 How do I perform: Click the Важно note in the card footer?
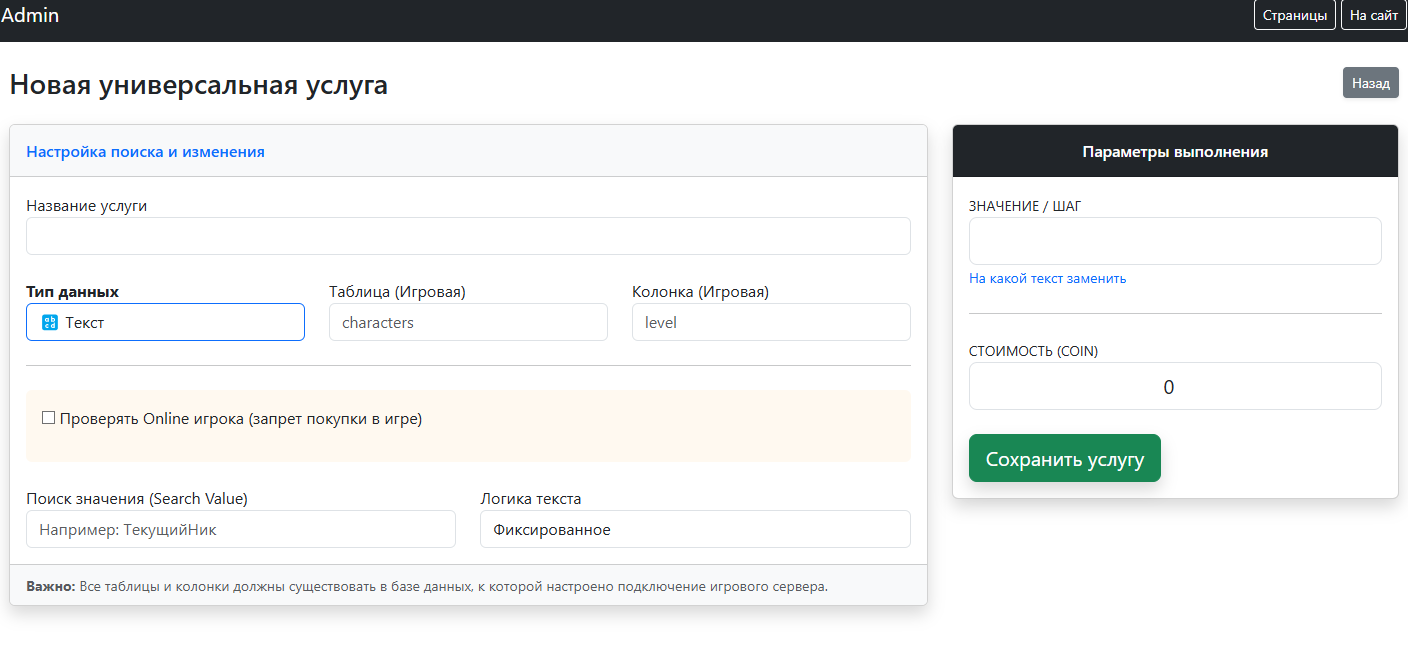(427, 586)
